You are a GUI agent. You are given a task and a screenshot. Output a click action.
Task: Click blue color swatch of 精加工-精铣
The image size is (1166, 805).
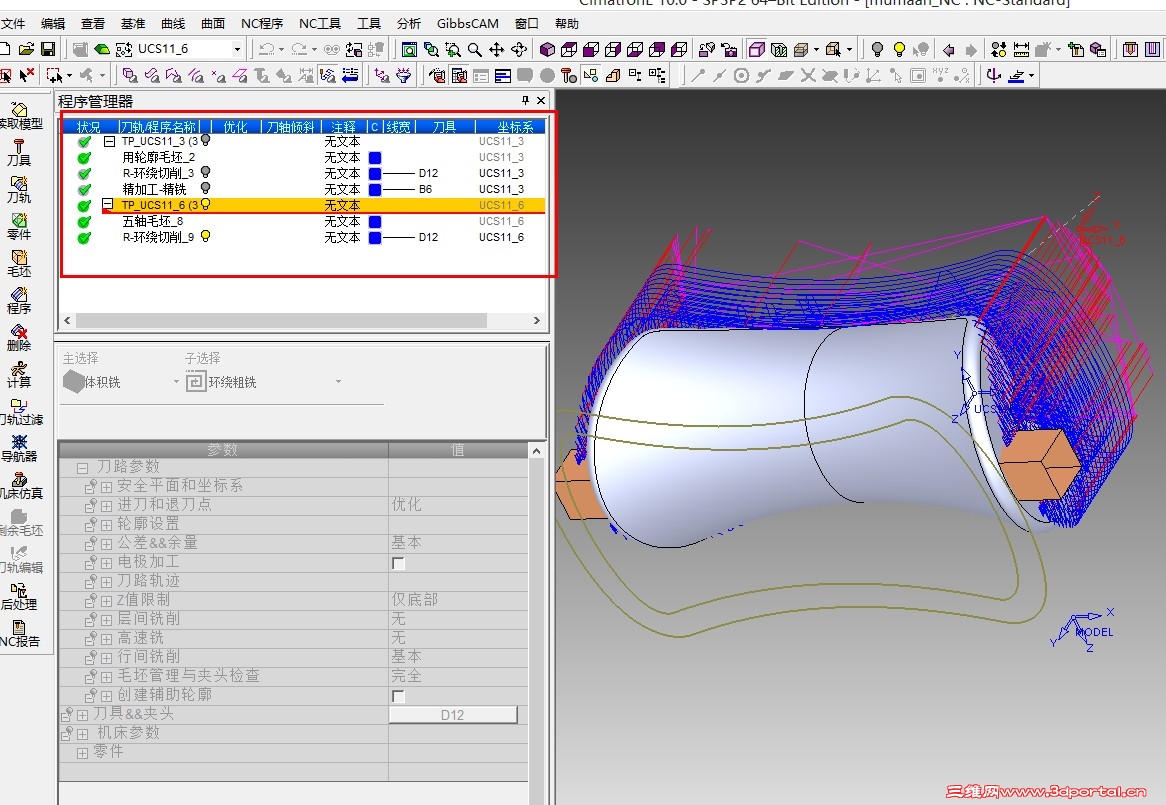375,190
